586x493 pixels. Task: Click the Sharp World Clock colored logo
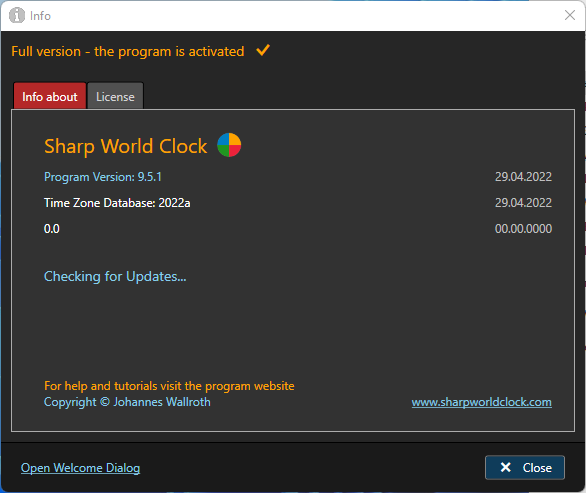pos(229,145)
